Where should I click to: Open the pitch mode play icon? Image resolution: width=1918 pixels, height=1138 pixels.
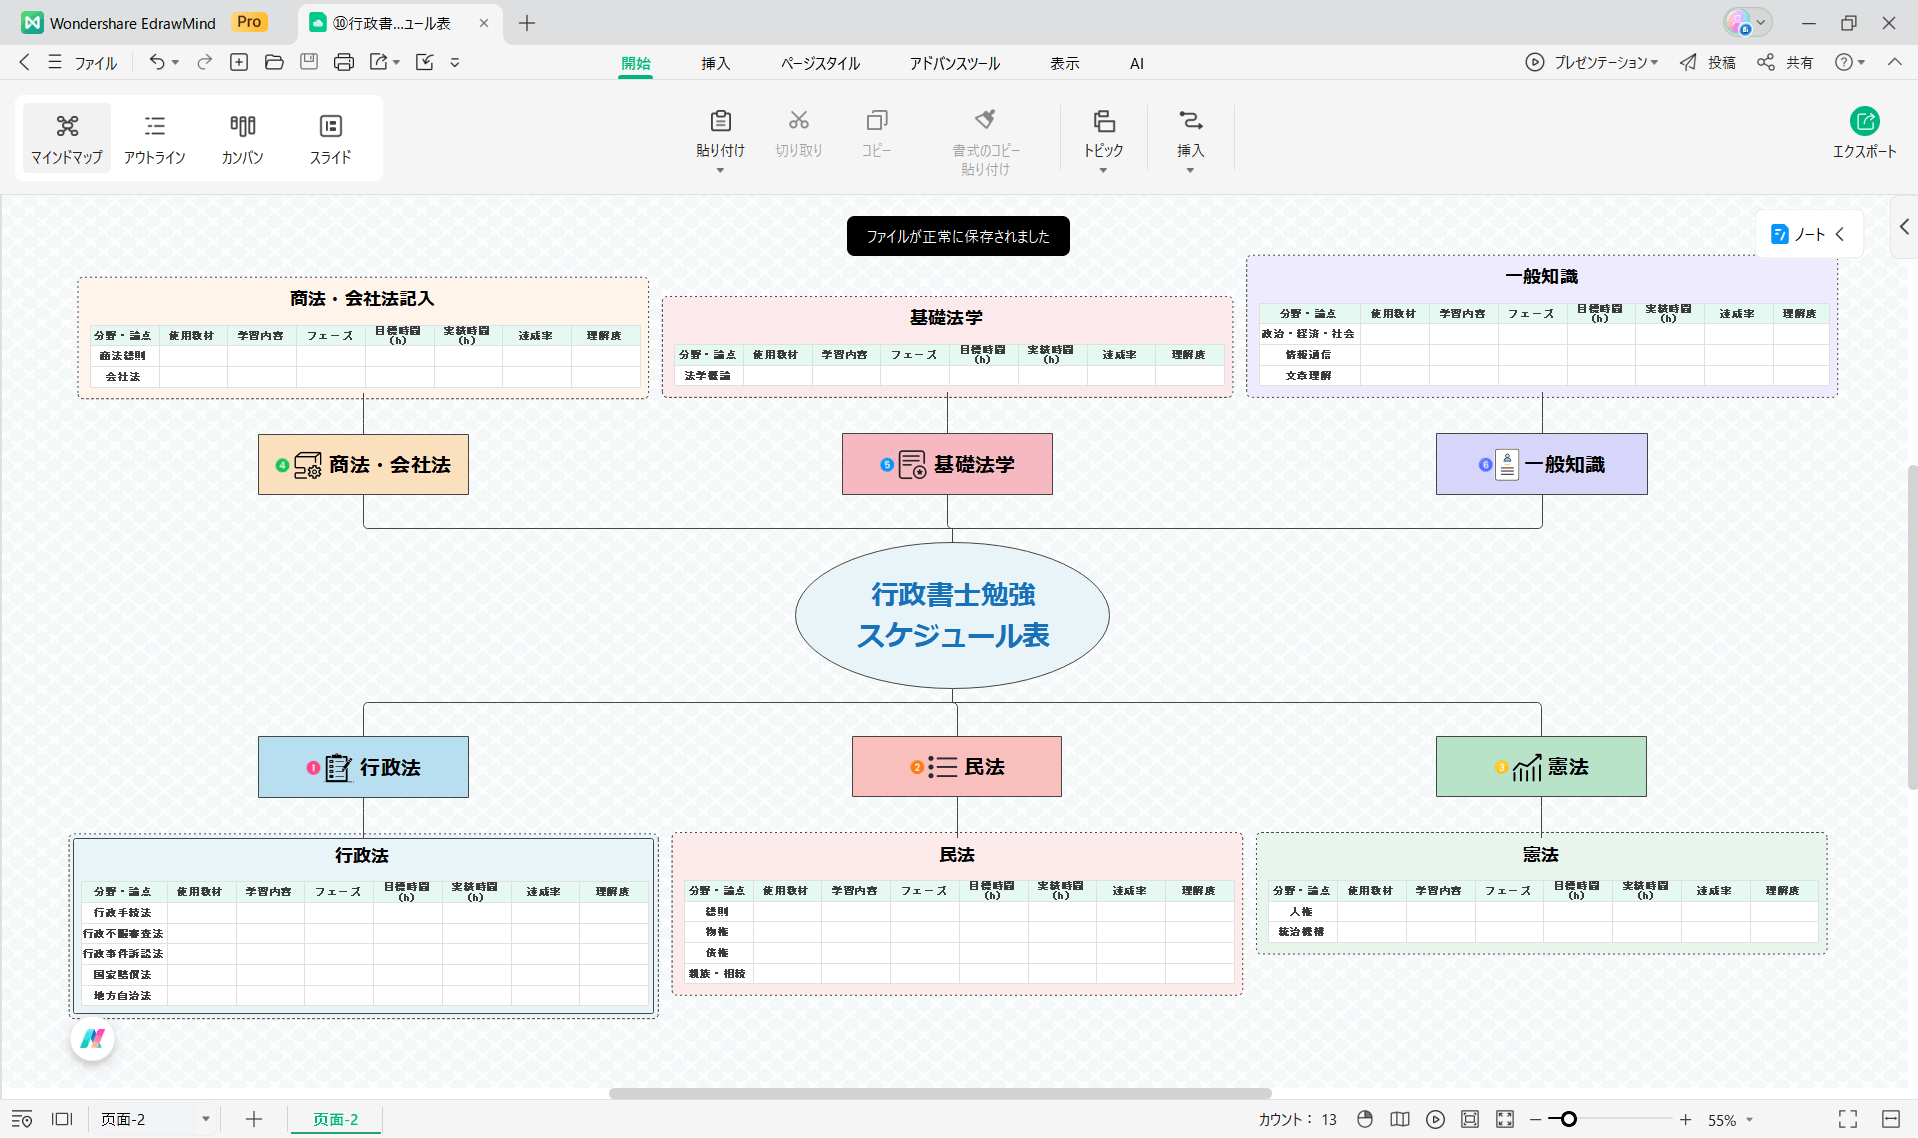[x=1436, y=1120]
